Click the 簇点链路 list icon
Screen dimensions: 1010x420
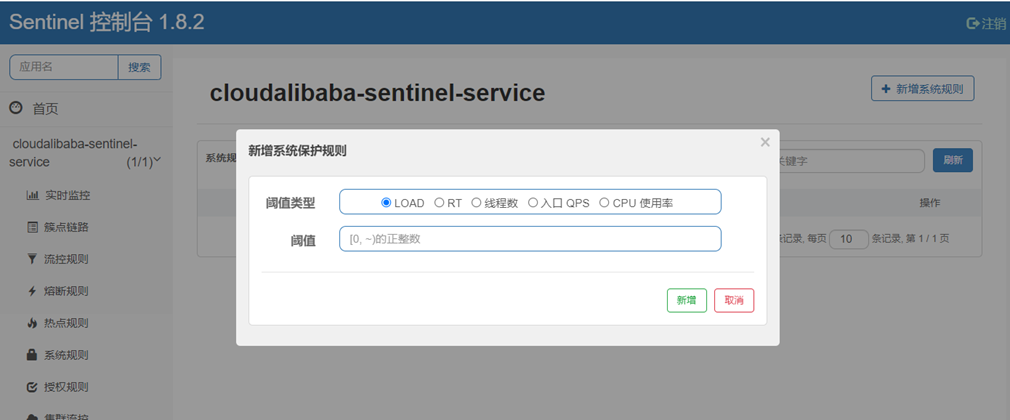coord(32,227)
